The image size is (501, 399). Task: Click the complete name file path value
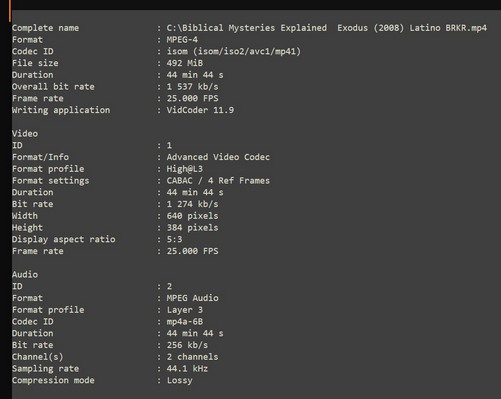[327, 28]
